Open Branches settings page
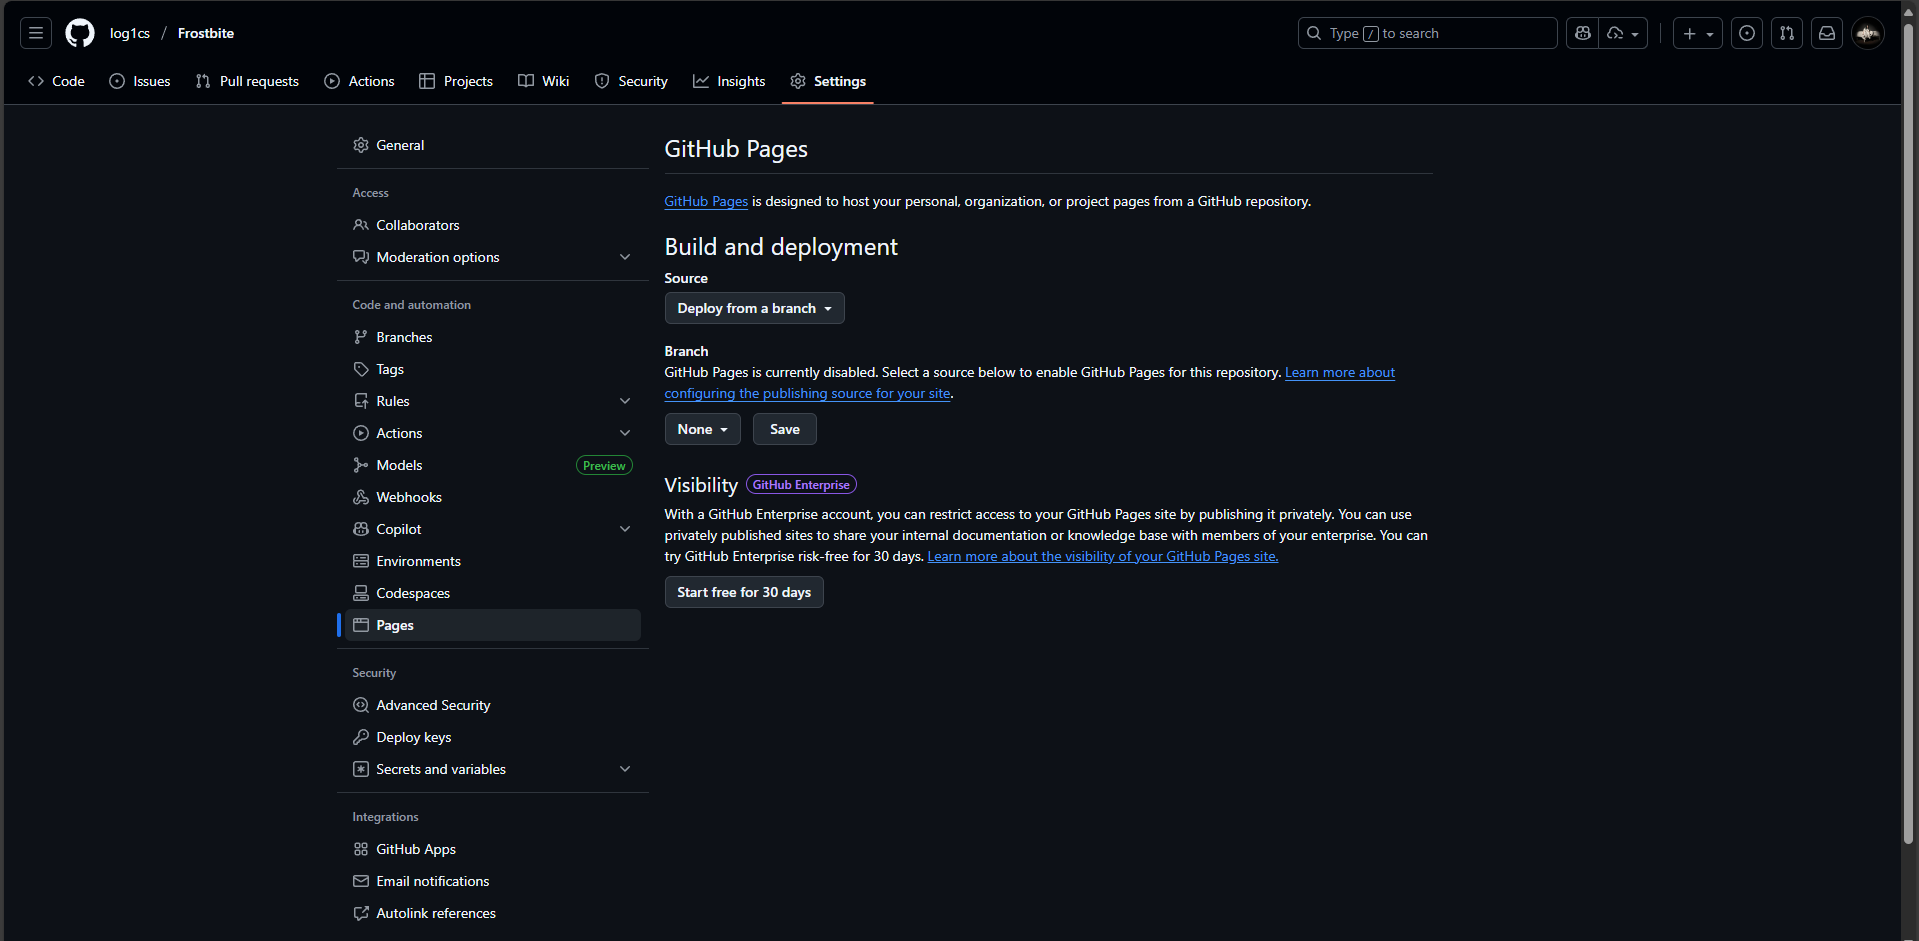1919x941 pixels. [x=493, y=337]
